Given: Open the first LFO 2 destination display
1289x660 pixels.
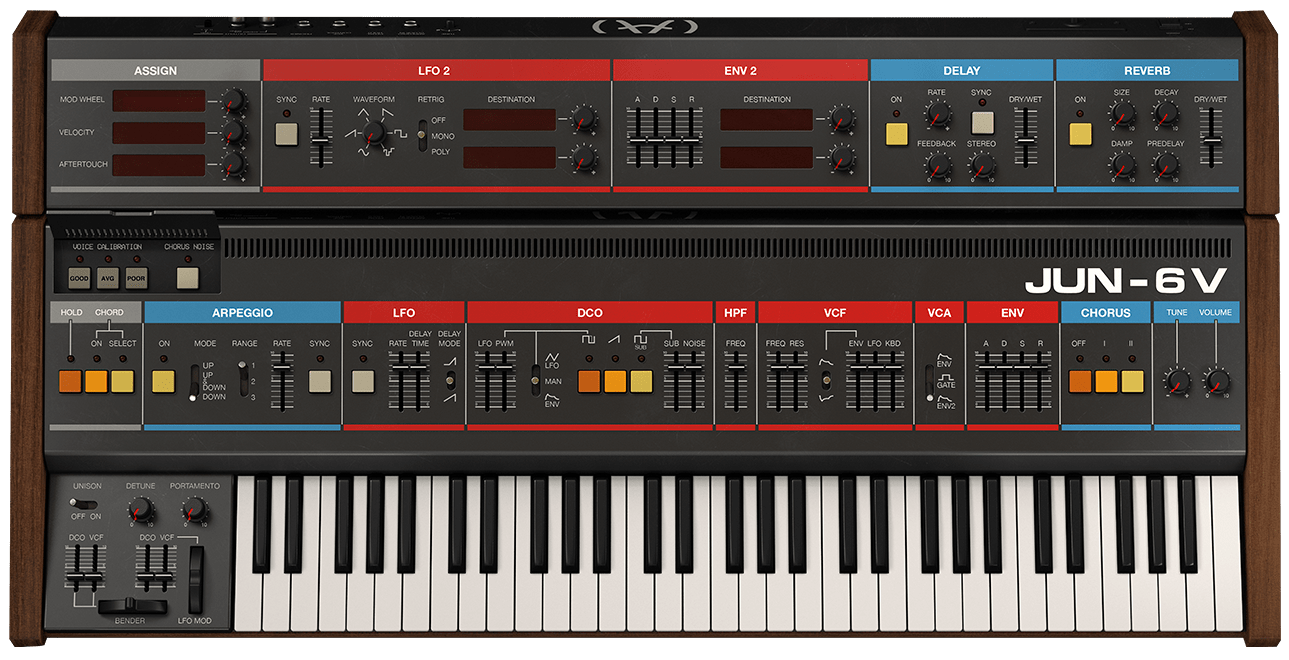Looking at the screenshot, I should pyautogui.click(x=509, y=121).
